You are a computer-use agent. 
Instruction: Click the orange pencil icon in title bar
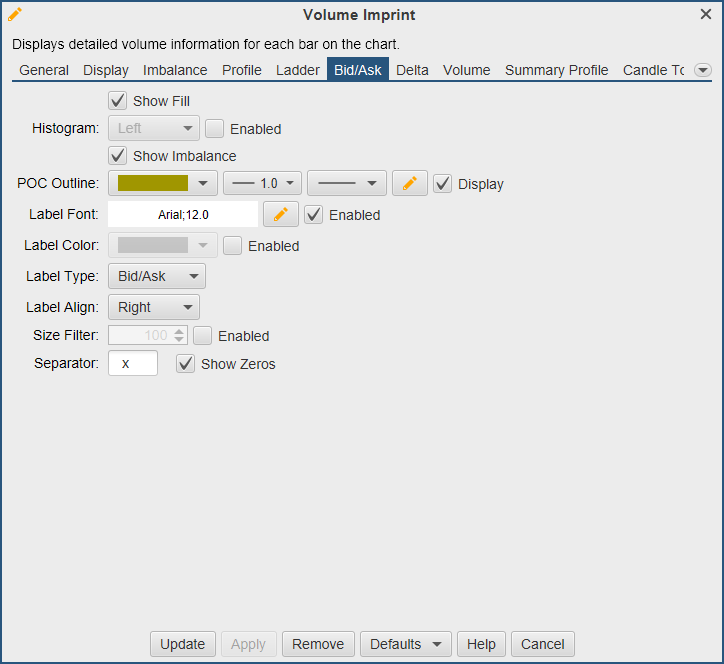coord(15,14)
